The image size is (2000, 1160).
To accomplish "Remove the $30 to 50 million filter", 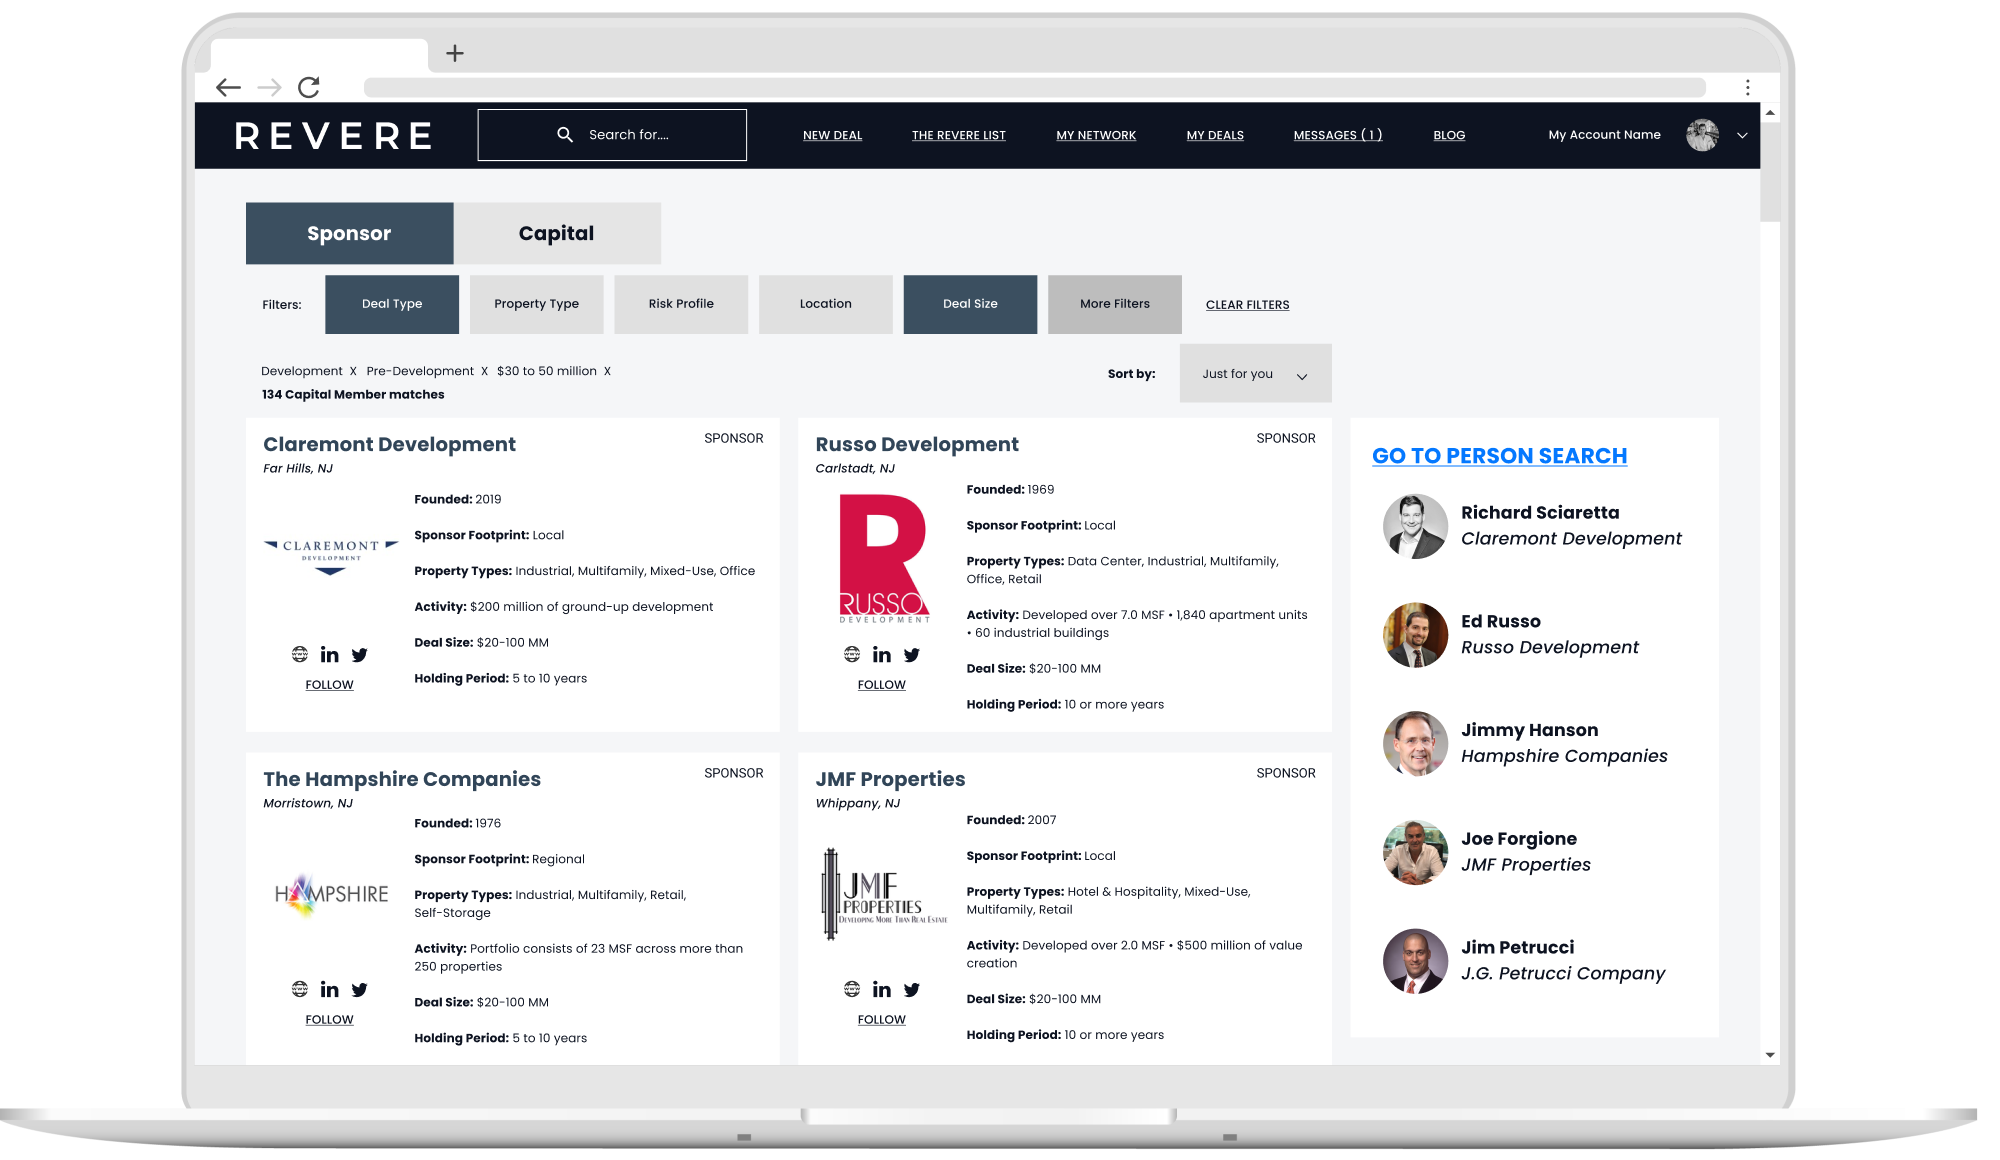I will (607, 371).
